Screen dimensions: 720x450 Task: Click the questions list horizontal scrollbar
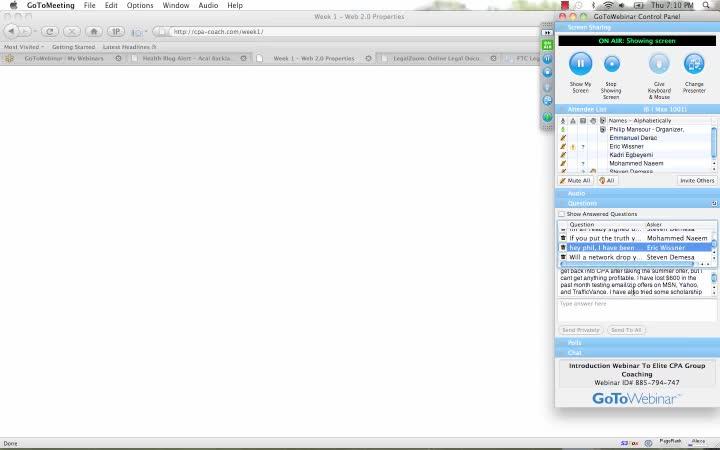627,264
